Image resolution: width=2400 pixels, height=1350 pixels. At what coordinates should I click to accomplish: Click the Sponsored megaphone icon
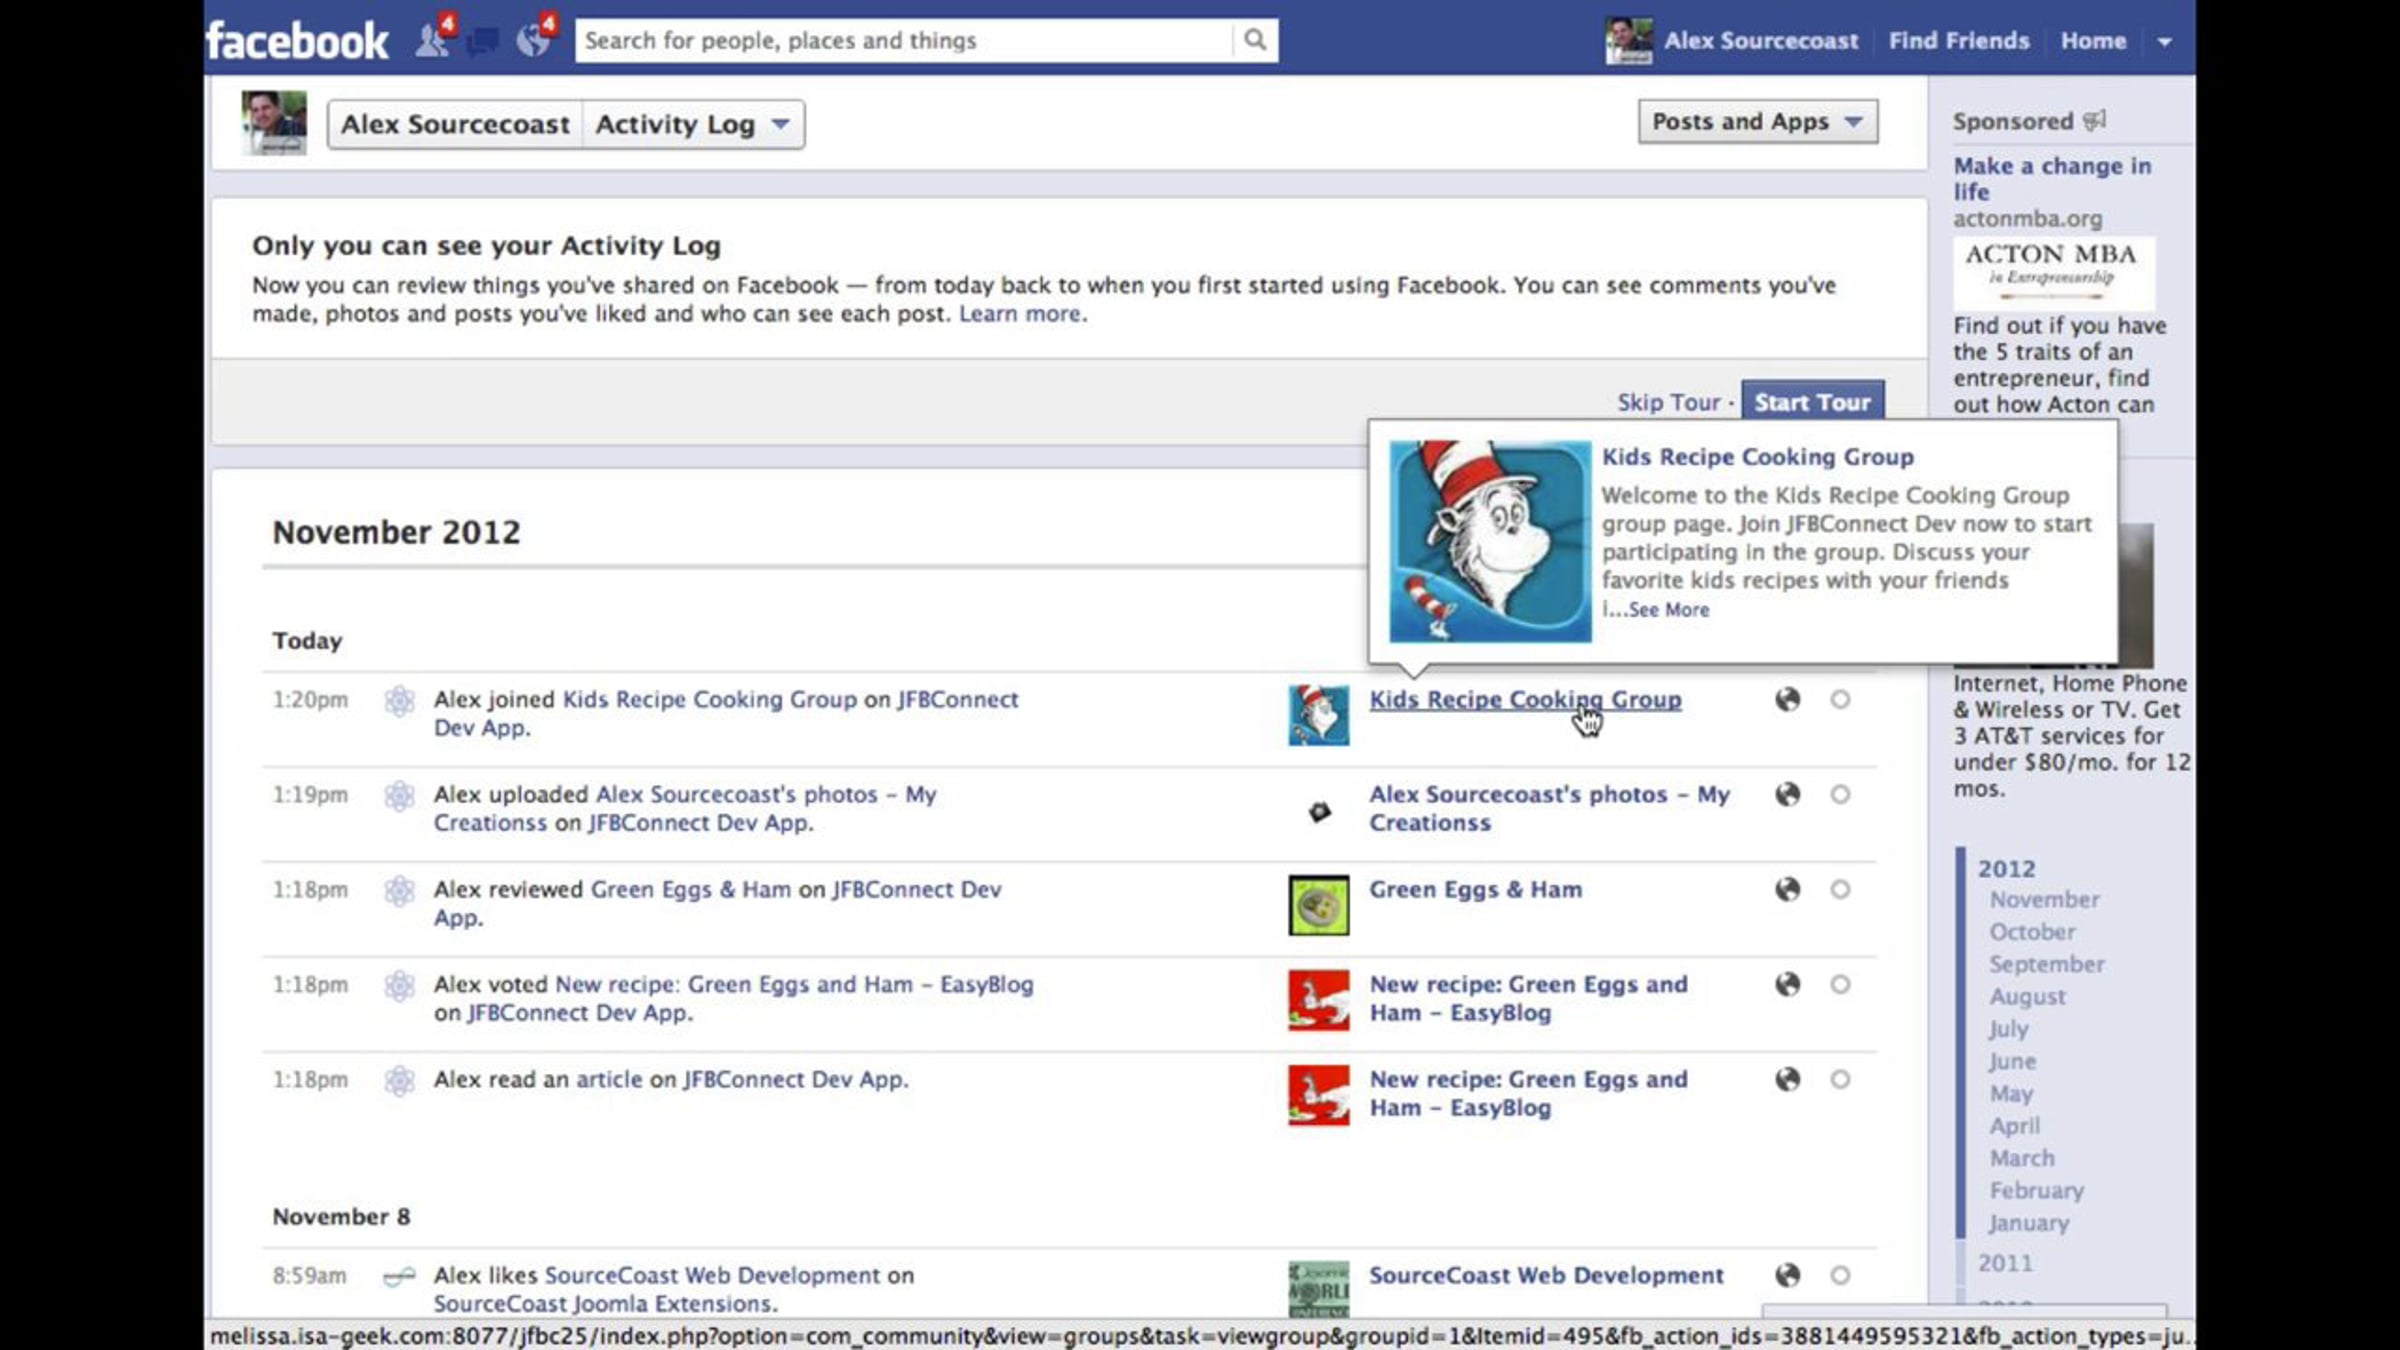2094,121
